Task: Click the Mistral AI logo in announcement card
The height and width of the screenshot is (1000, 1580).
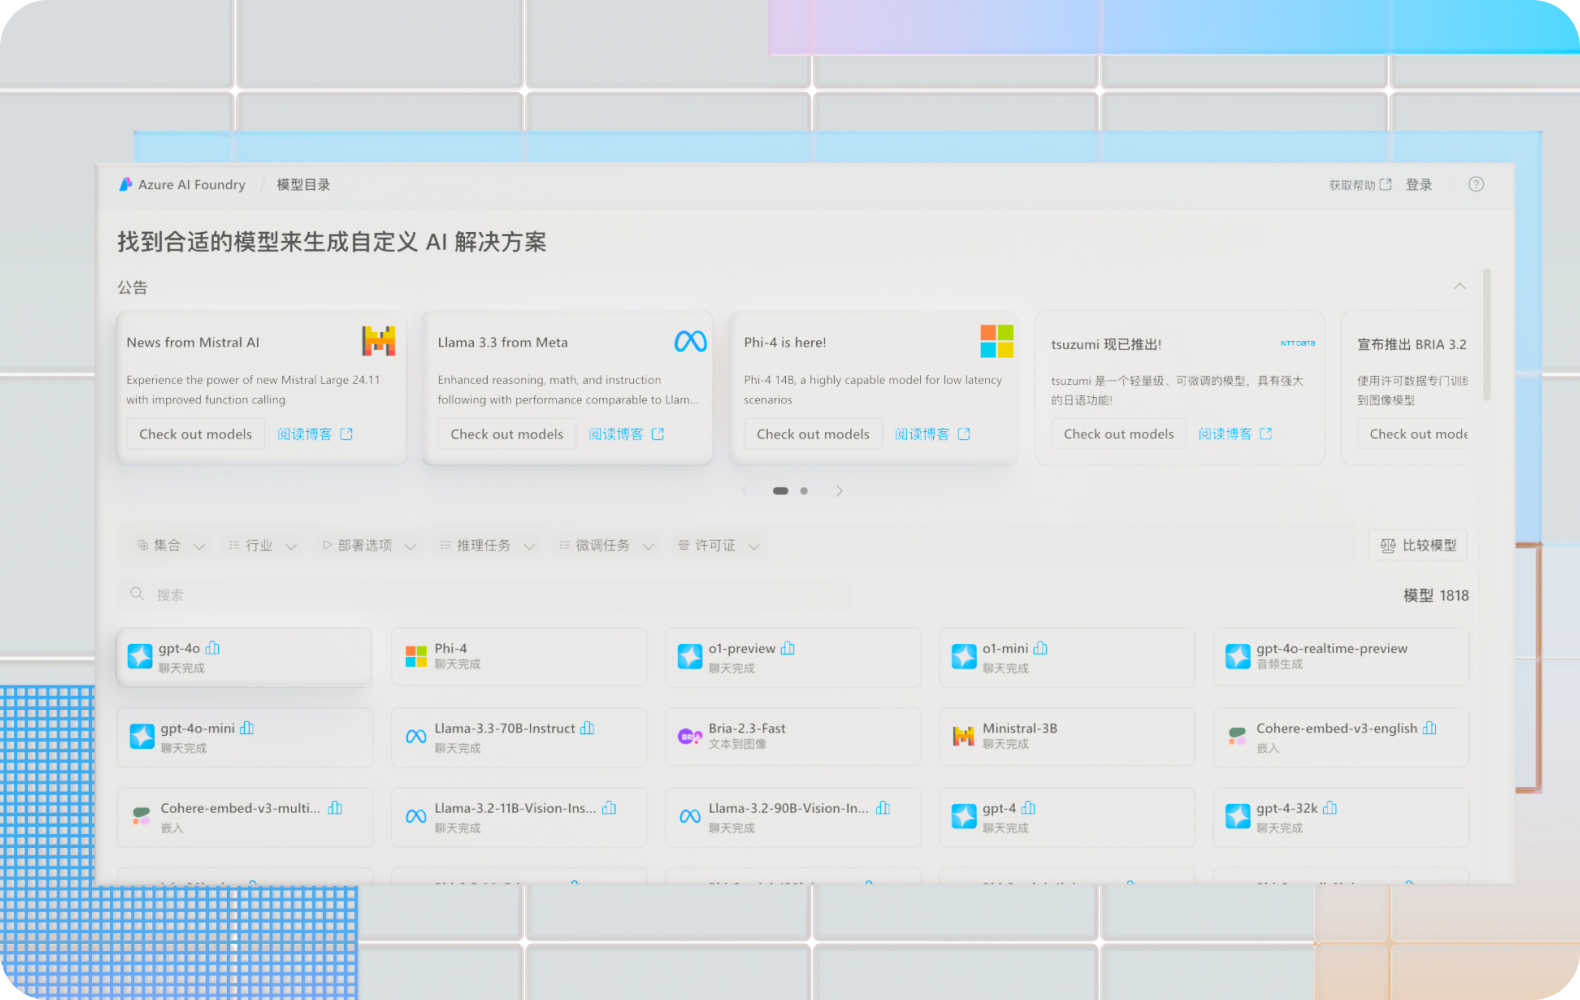Action: coord(378,341)
